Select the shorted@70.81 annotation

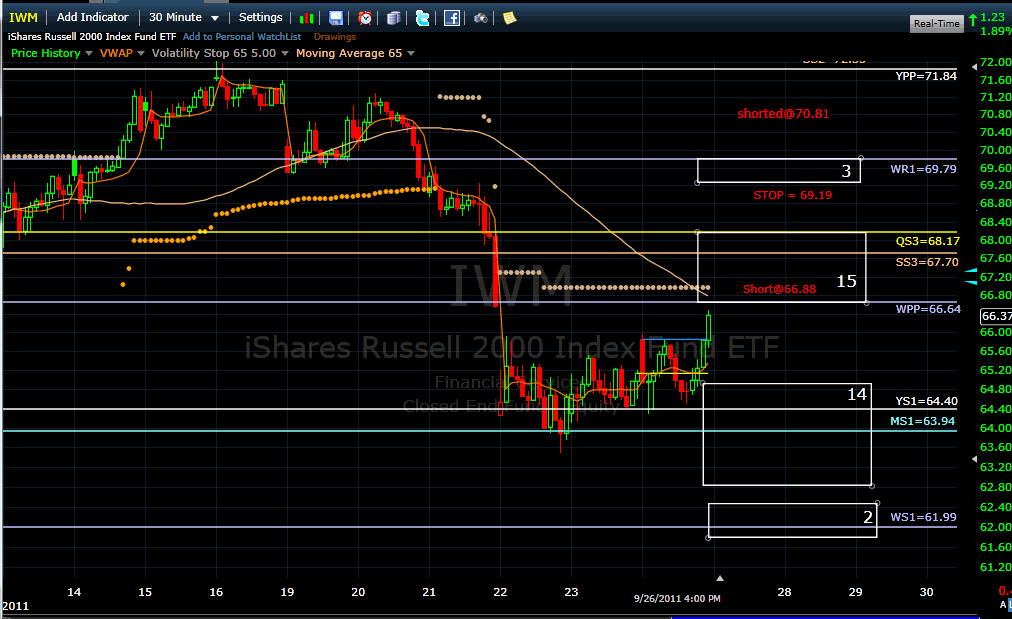(x=783, y=114)
